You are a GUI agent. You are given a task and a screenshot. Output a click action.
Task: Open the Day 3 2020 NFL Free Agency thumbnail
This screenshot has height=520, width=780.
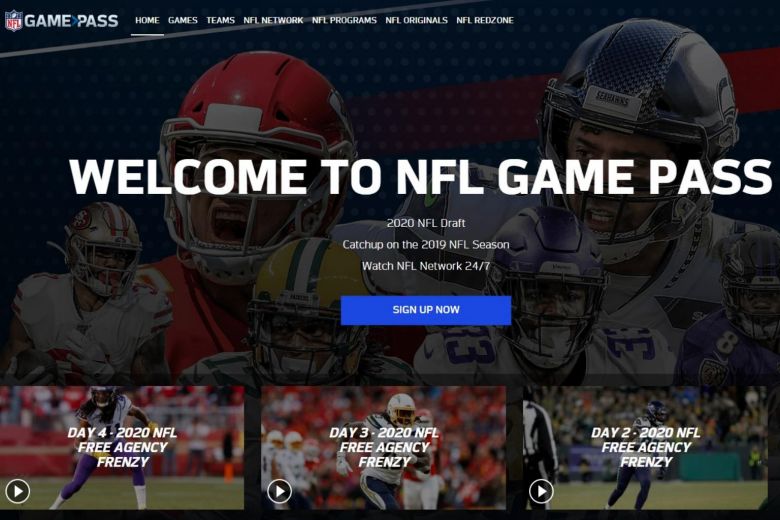[x=384, y=447]
